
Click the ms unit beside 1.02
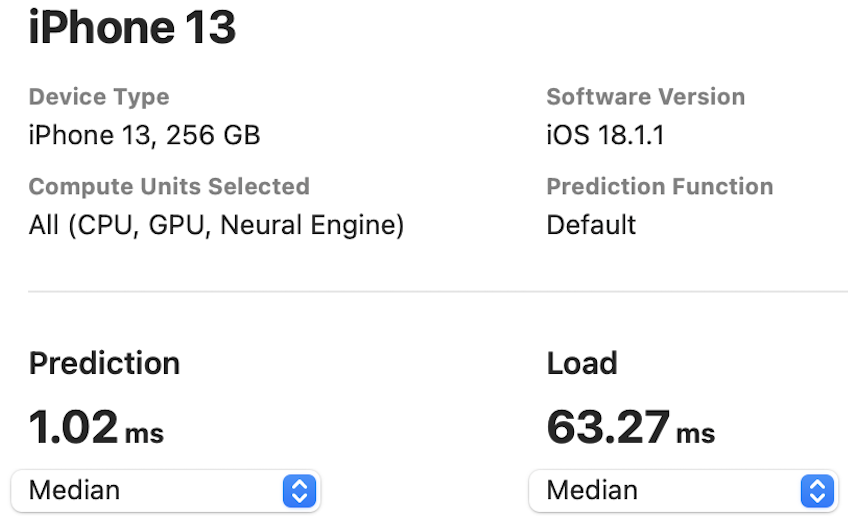144,434
